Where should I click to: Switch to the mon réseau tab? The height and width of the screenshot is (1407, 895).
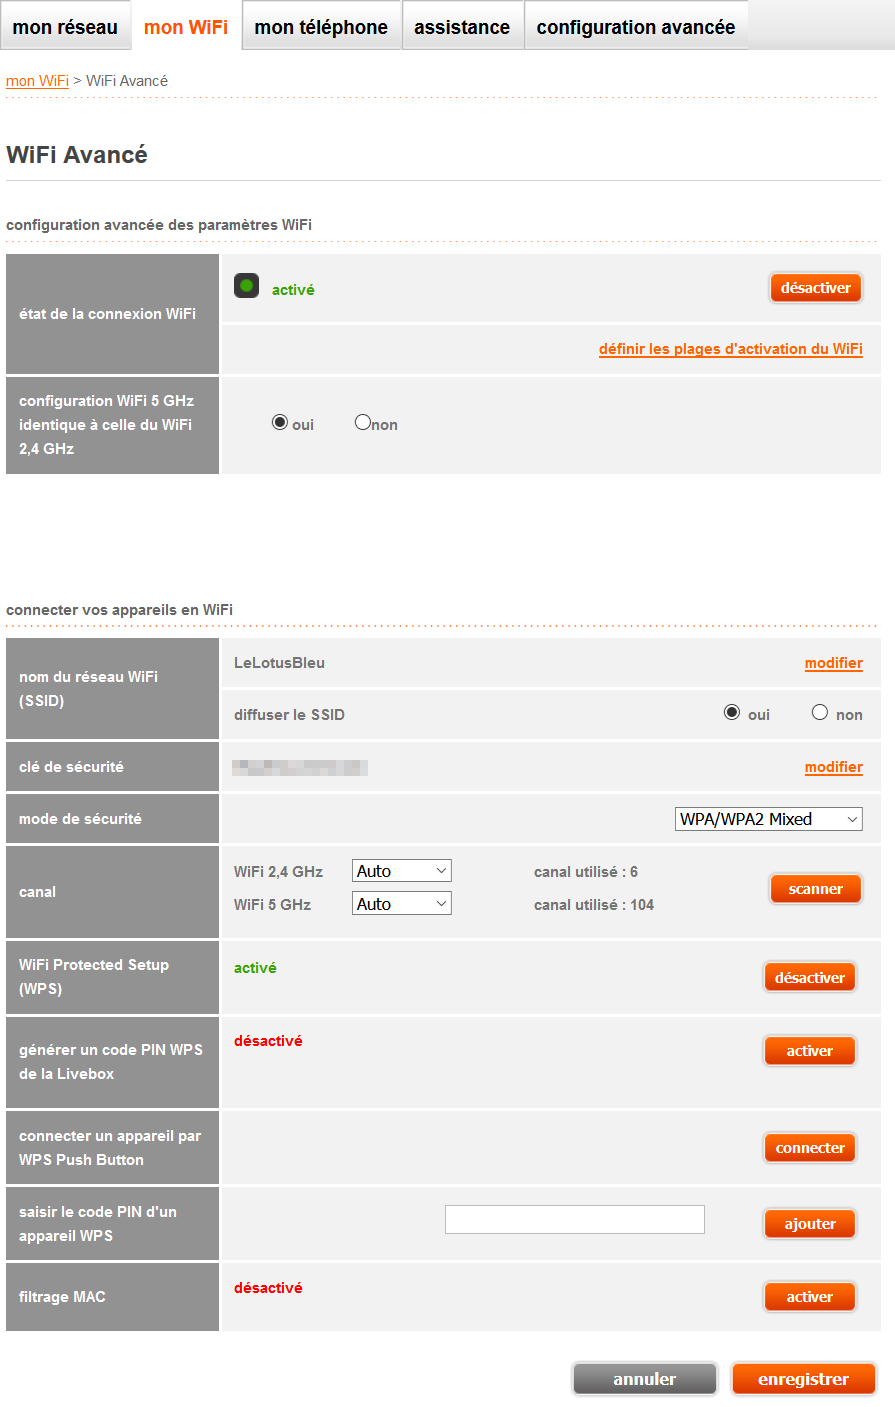click(x=65, y=26)
